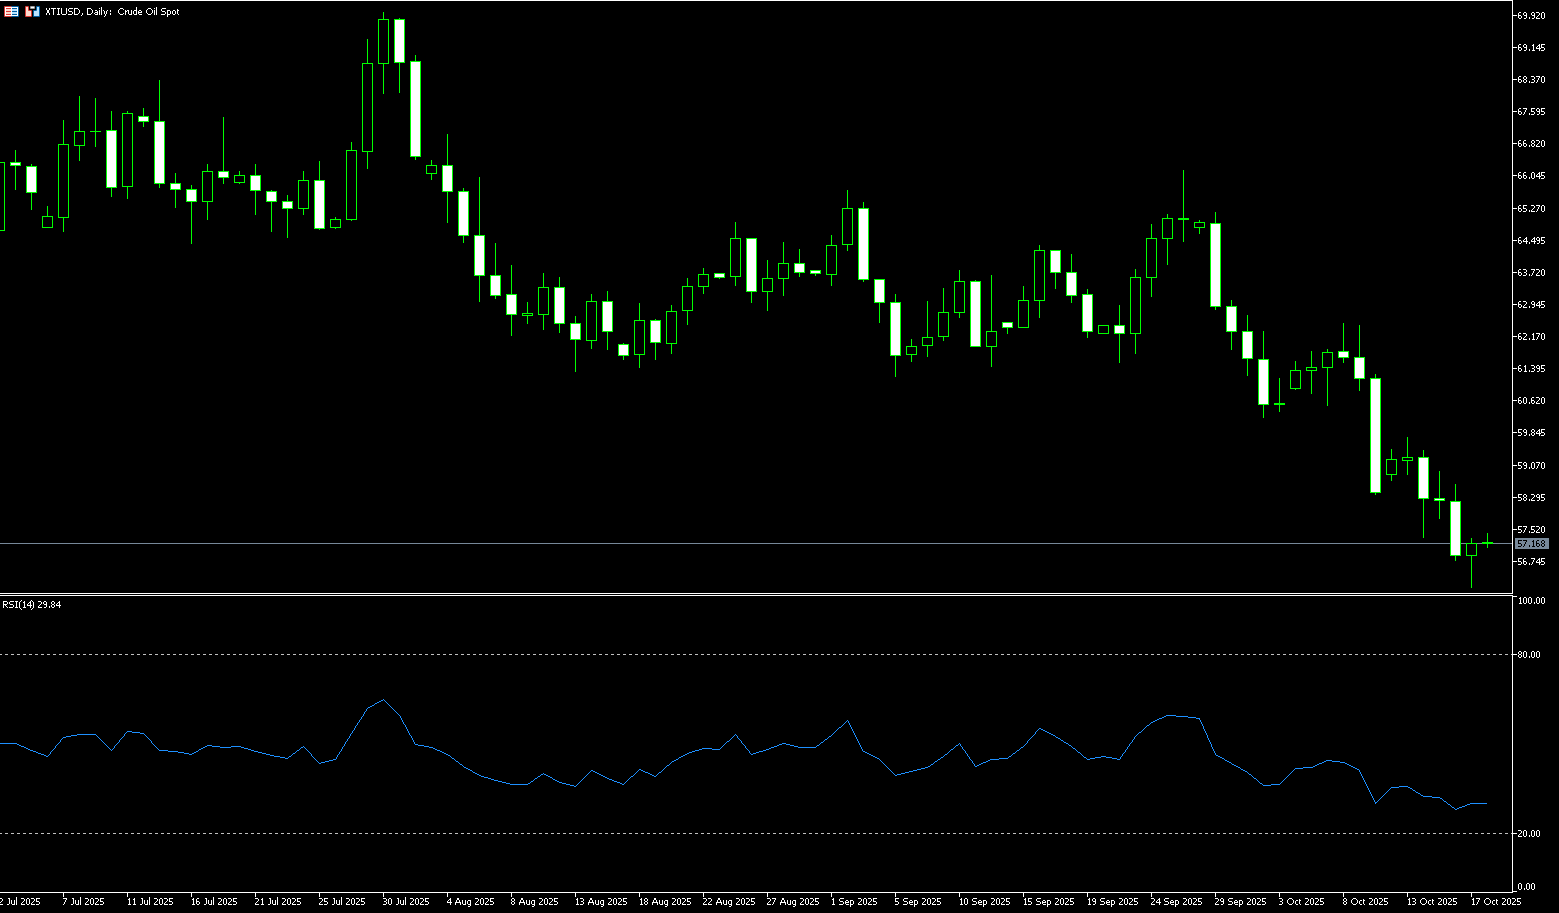Click the RSI 80.00 level label
Screen dimensions: 1559x913
[x=1528, y=655]
